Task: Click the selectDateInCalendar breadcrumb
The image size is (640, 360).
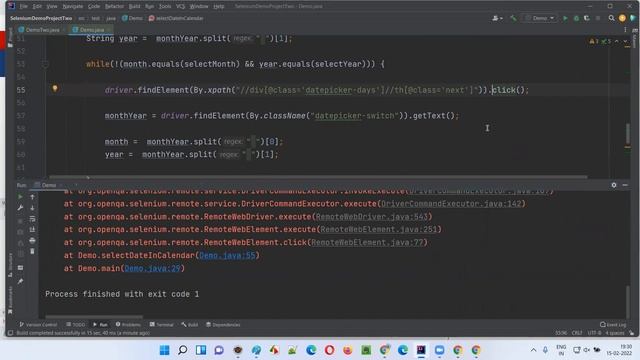Action: [x=176, y=18]
